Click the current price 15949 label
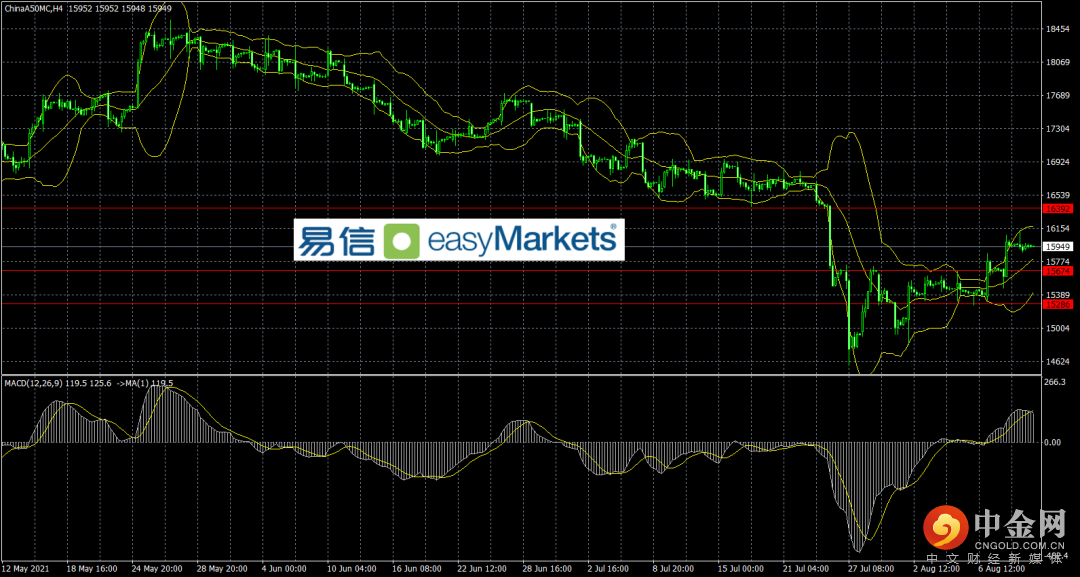 [x=1057, y=246]
